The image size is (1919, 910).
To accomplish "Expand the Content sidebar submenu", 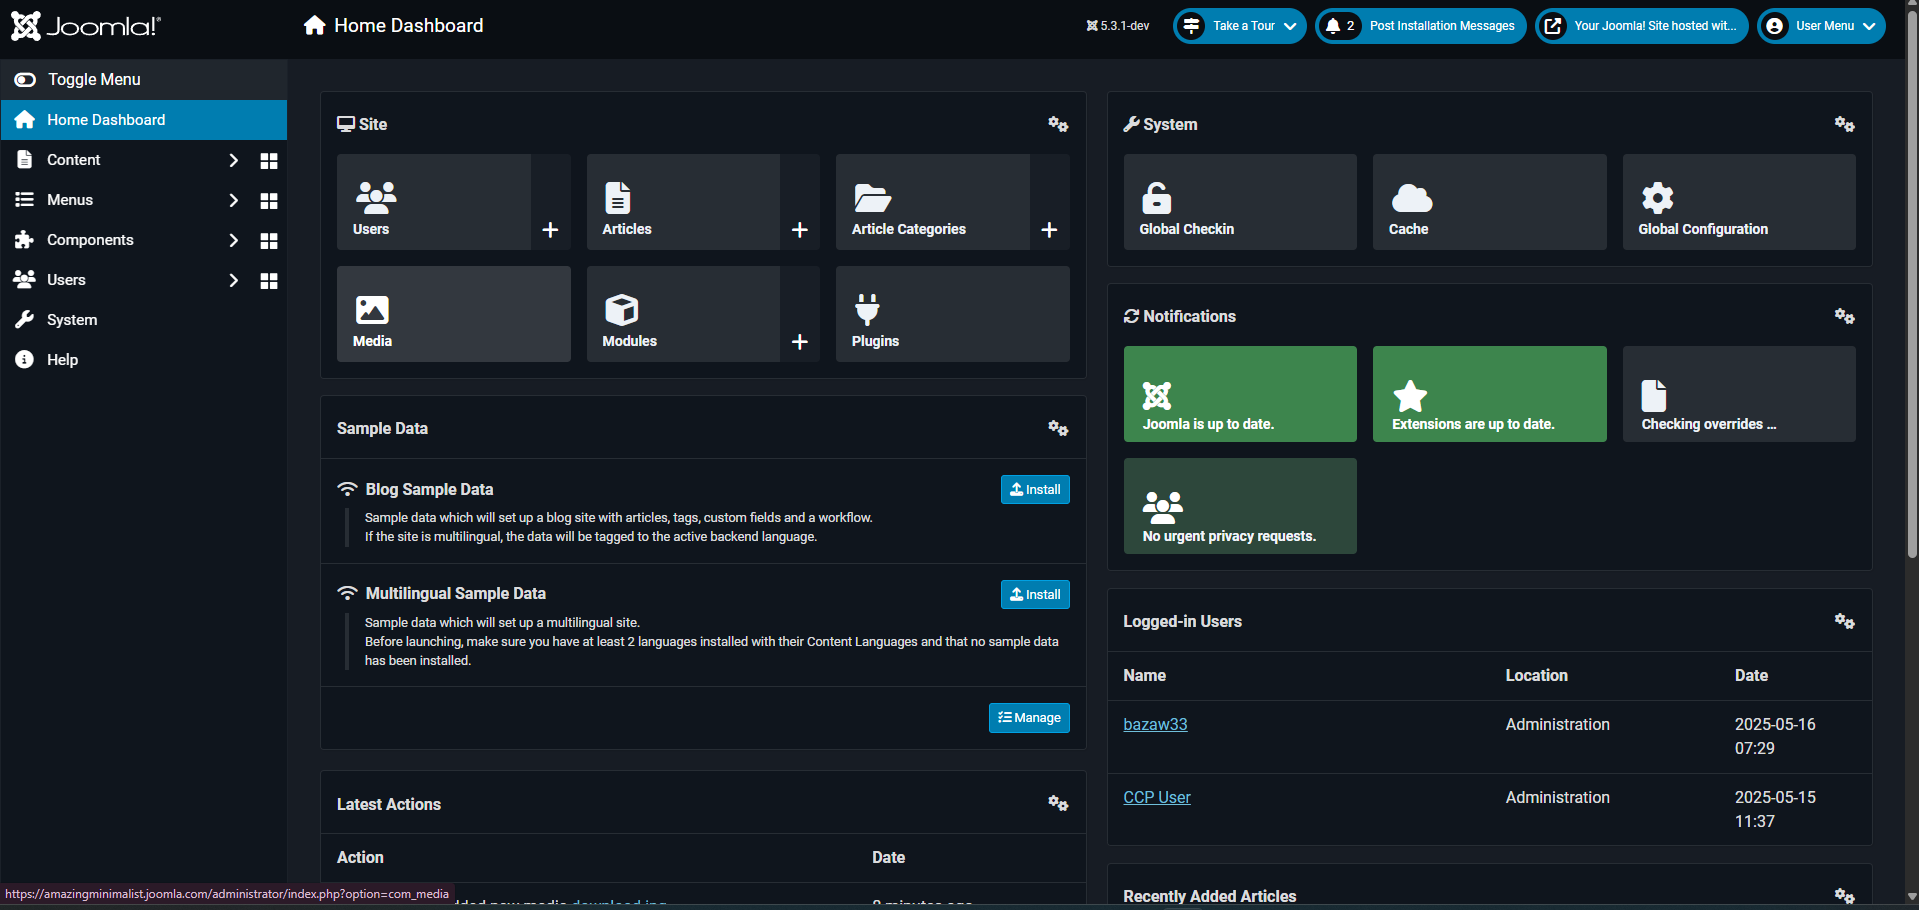I will tap(233, 160).
